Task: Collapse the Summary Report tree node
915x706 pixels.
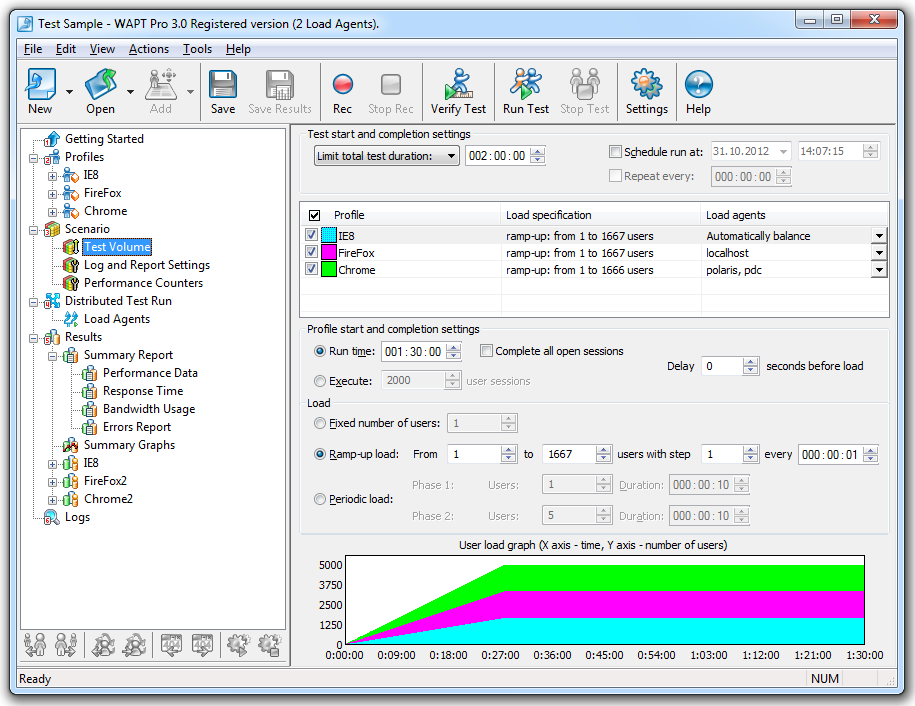Action: [52, 355]
